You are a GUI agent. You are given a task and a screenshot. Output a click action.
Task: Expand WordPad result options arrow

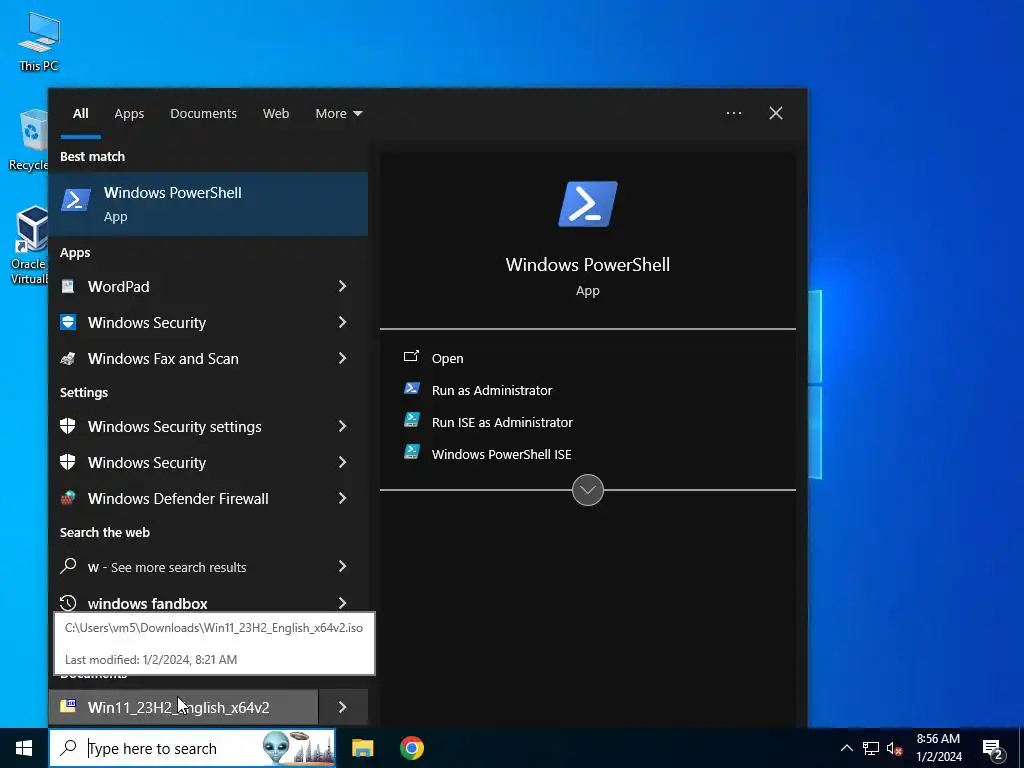click(x=342, y=286)
